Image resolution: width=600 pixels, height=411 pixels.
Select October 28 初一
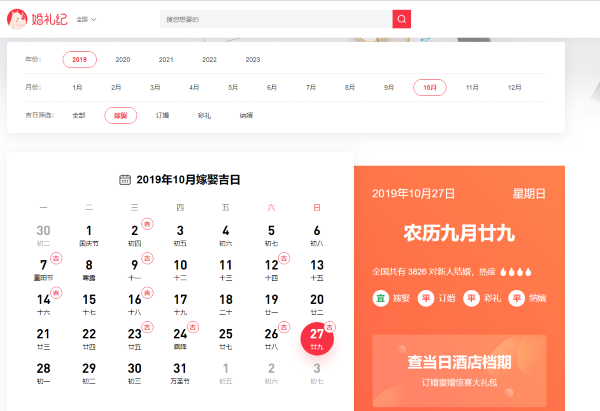(x=43, y=373)
